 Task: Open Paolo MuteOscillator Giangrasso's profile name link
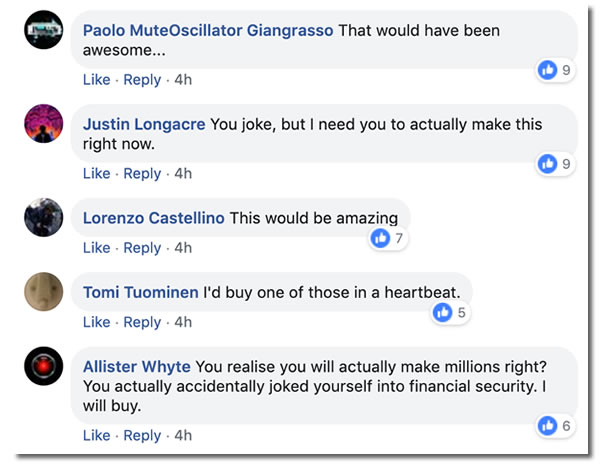[x=209, y=30]
